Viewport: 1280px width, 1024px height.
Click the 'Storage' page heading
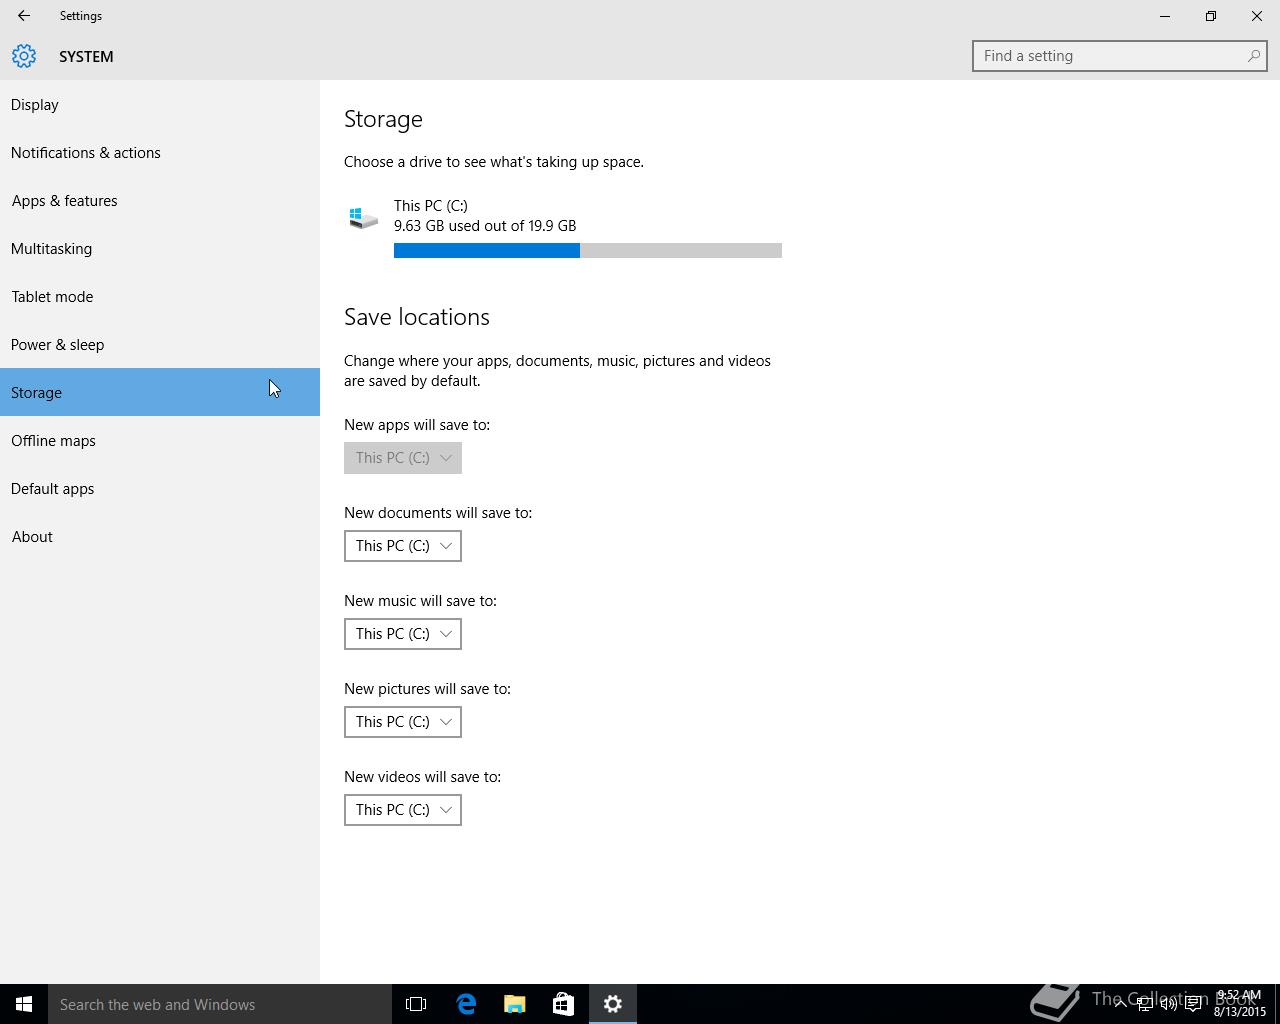coord(383,119)
